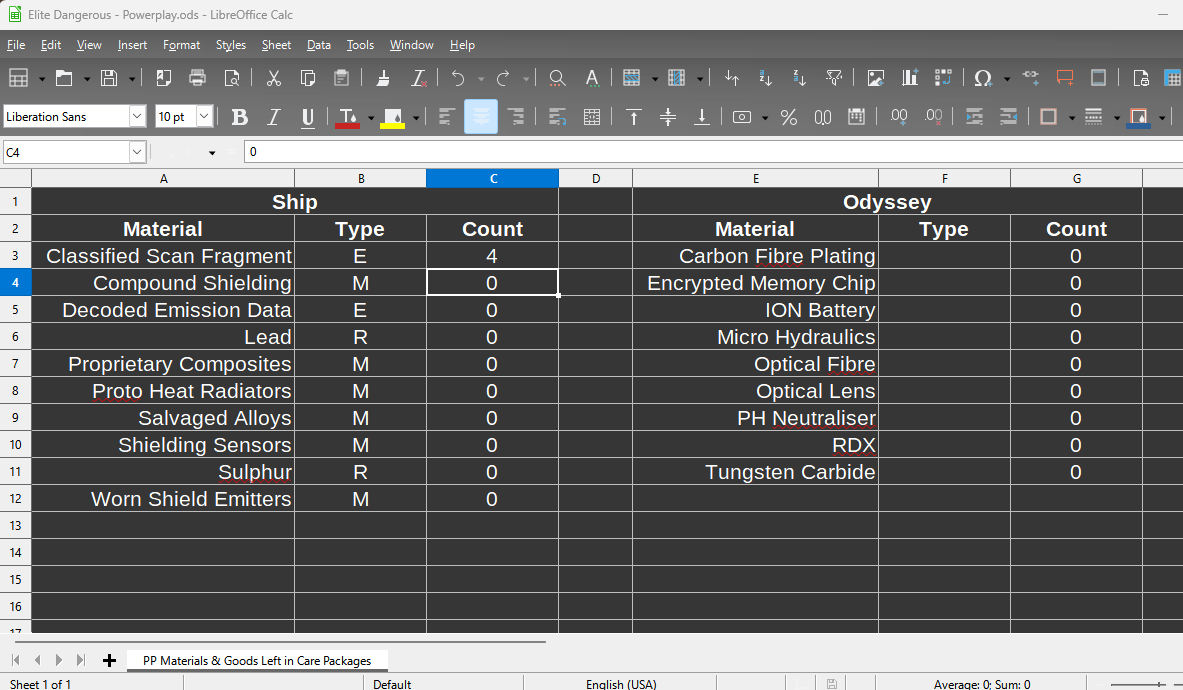Open the Sheet menu
This screenshot has width=1183, height=690.
pos(276,45)
